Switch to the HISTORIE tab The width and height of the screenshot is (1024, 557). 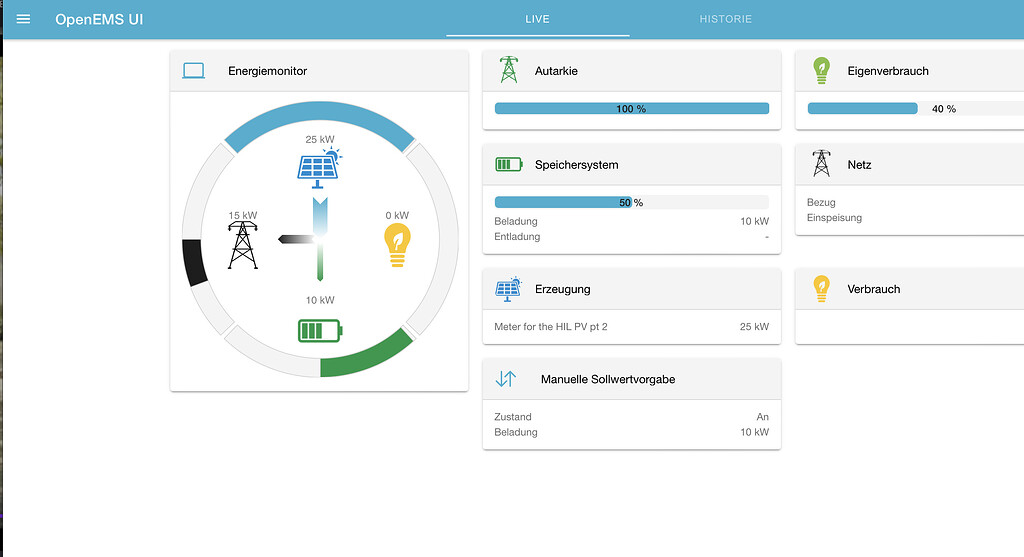726,19
